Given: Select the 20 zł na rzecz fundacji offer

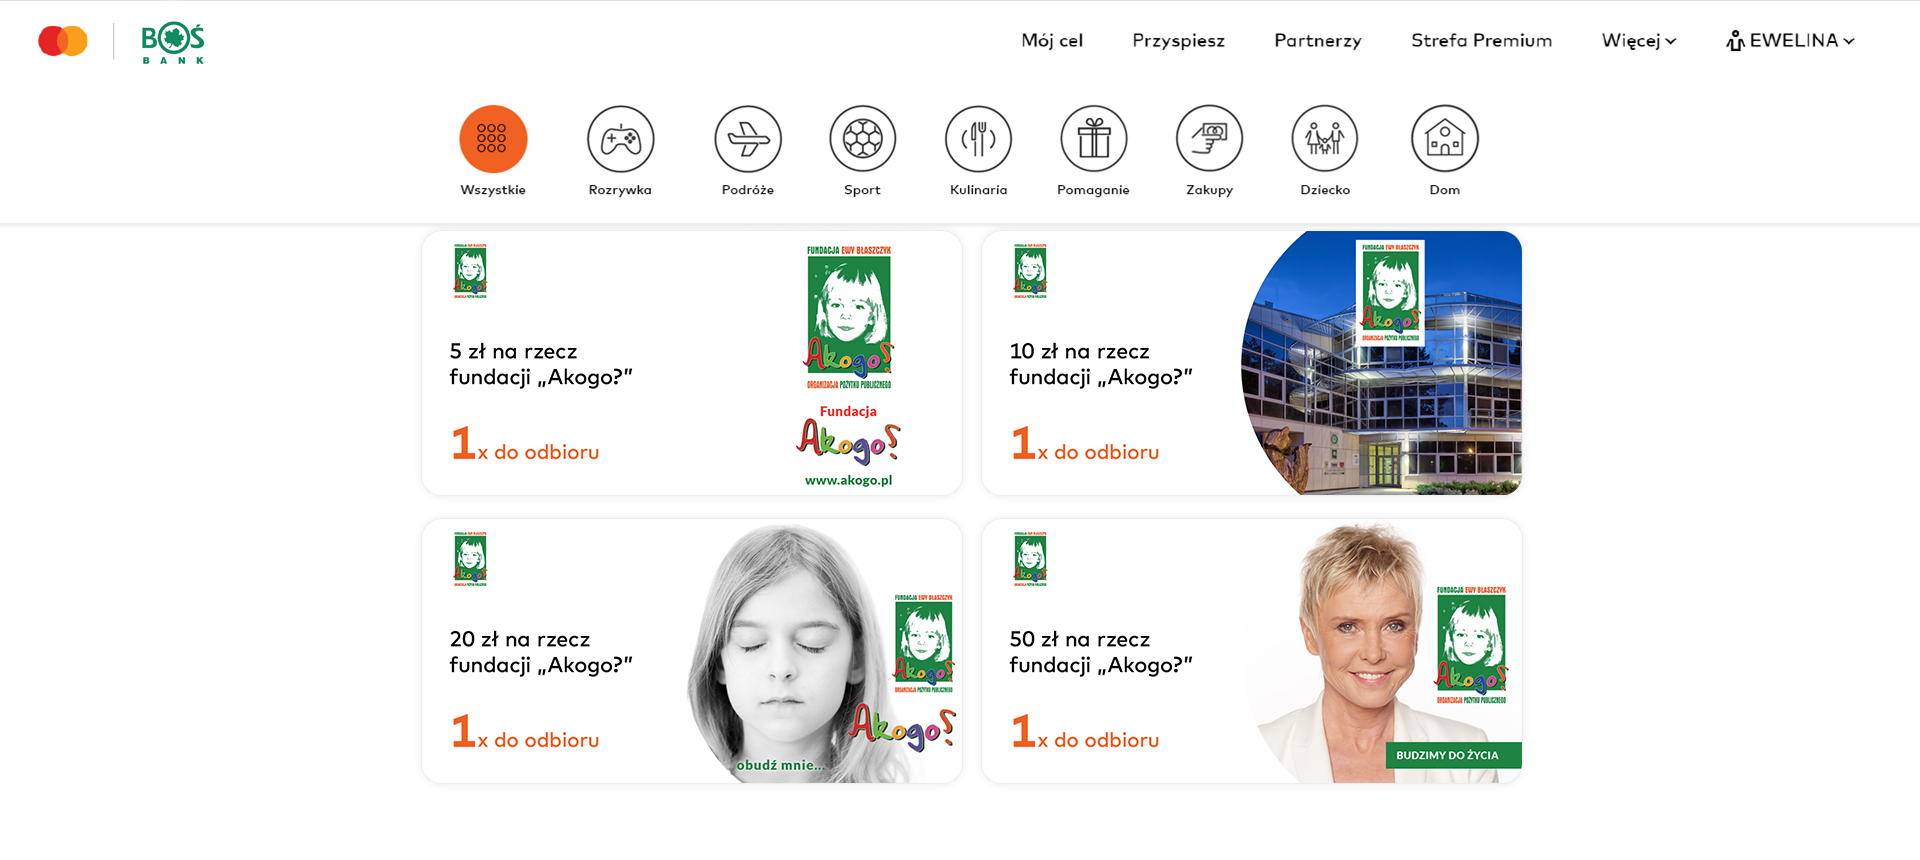Looking at the screenshot, I should coord(692,651).
